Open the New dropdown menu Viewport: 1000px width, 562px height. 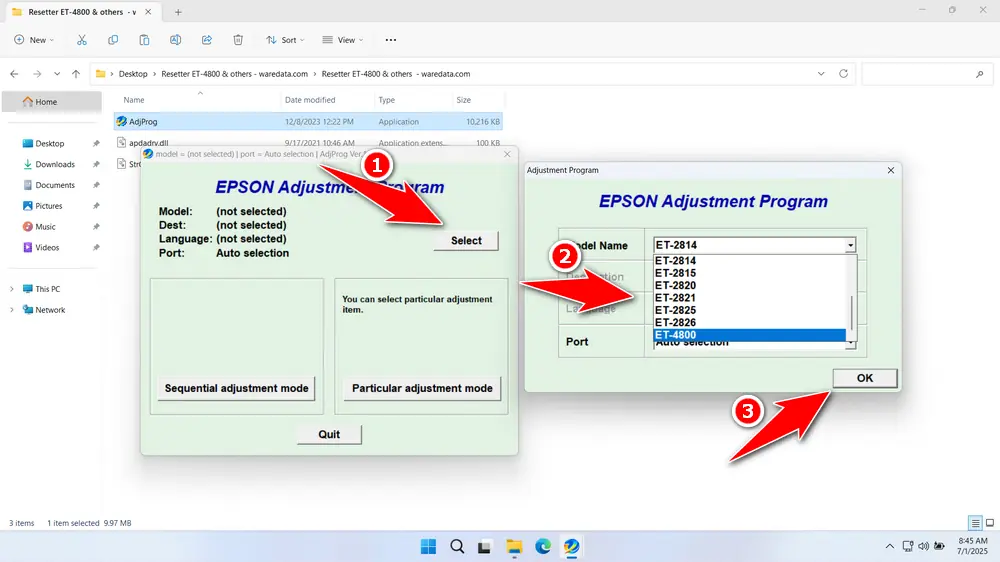click(34, 40)
